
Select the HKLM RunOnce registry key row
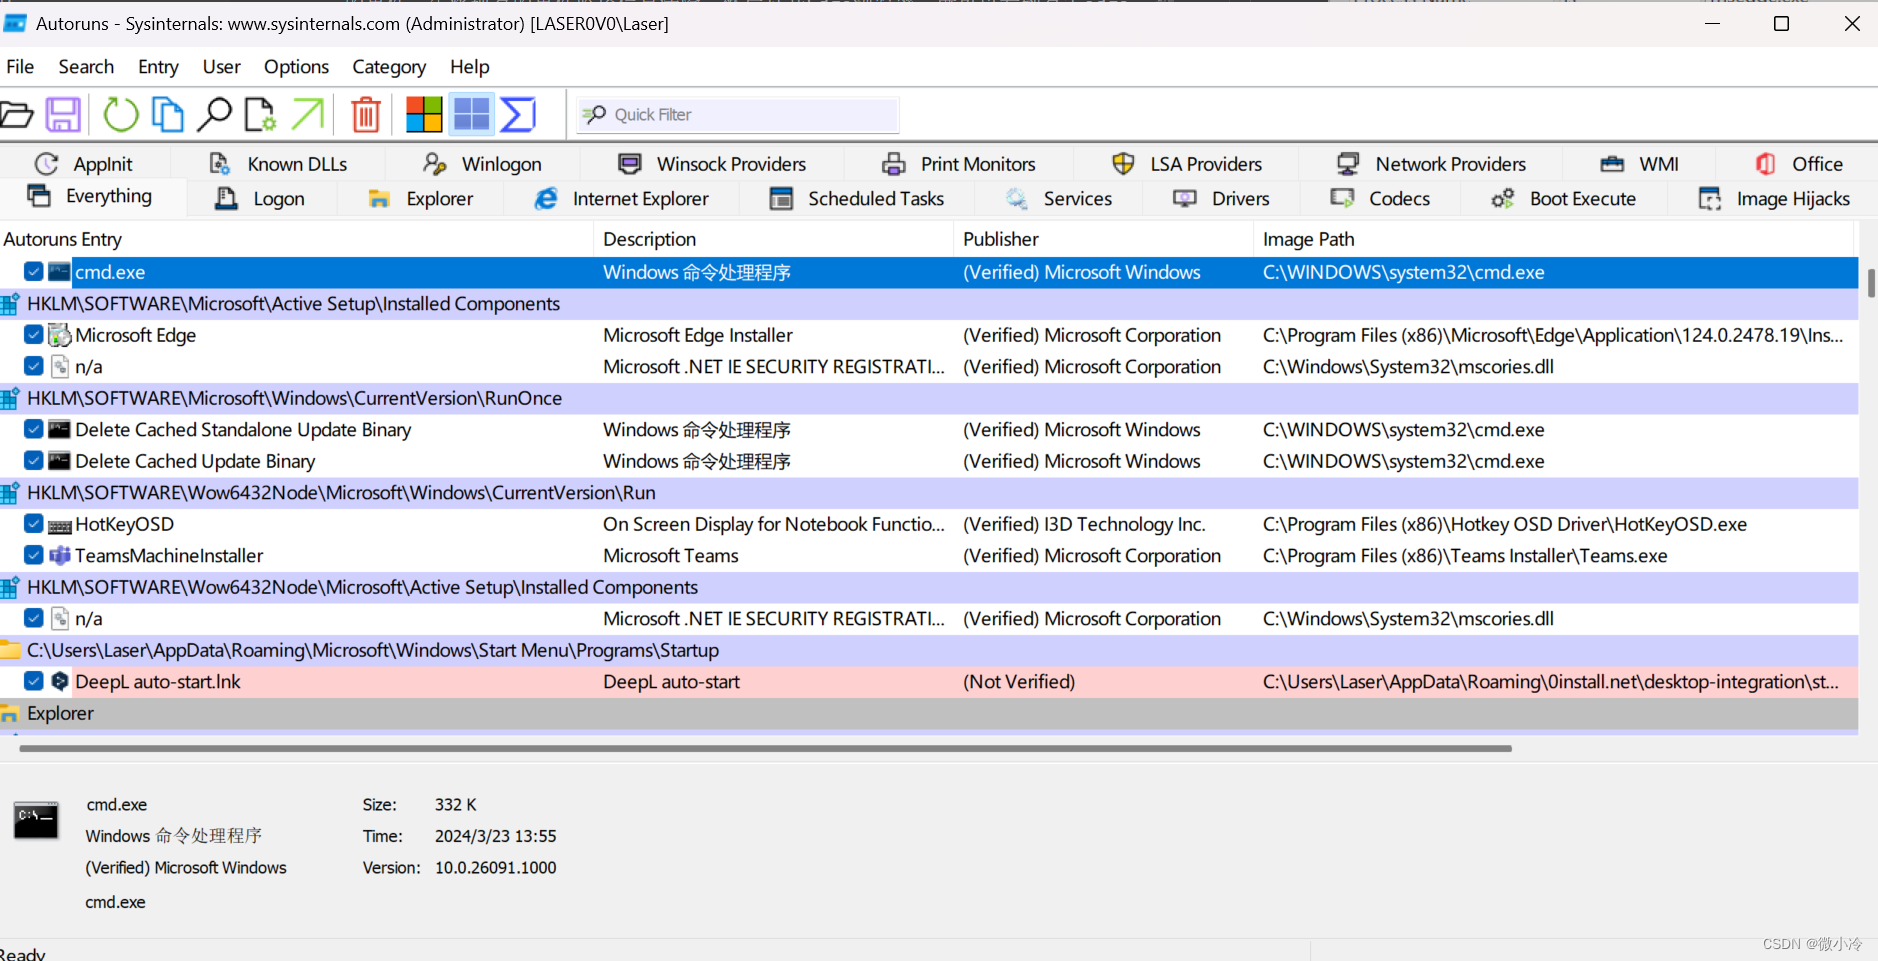coord(929,398)
